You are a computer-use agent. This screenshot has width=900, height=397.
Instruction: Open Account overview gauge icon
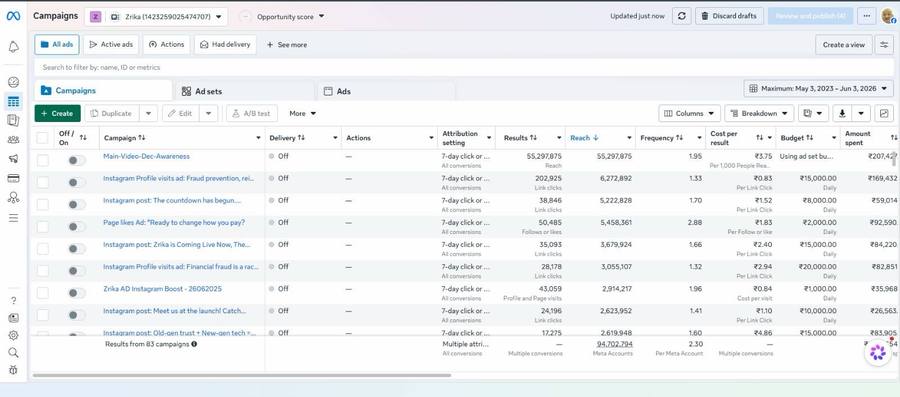[13, 82]
